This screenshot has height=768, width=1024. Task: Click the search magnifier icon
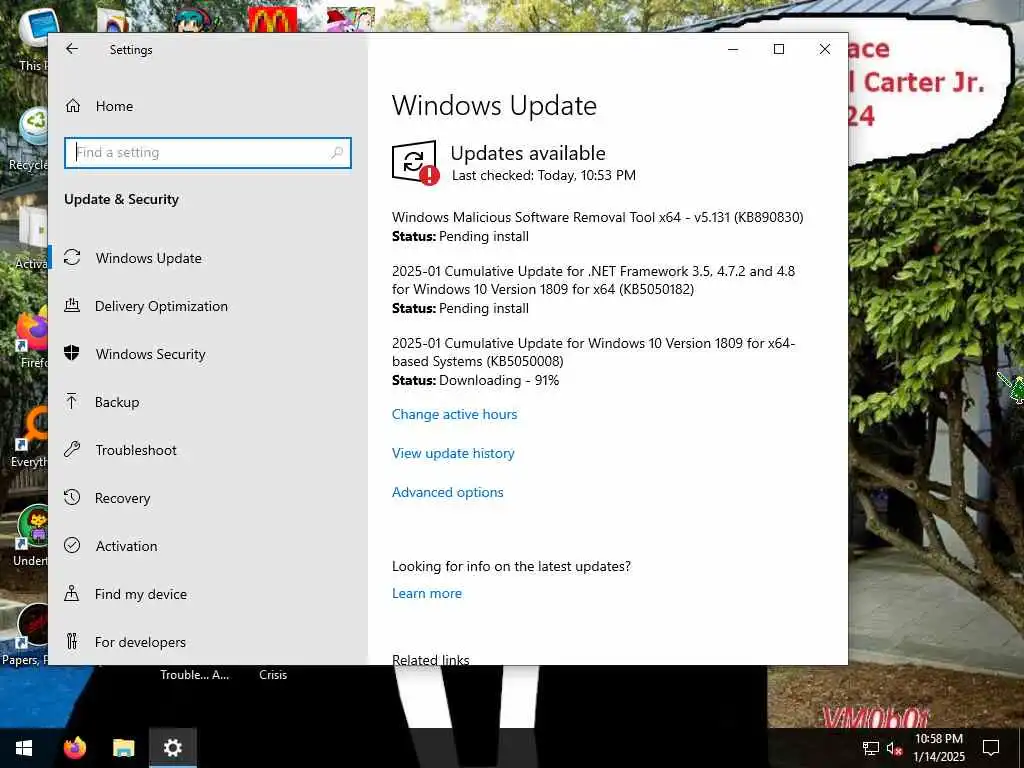coord(337,153)
